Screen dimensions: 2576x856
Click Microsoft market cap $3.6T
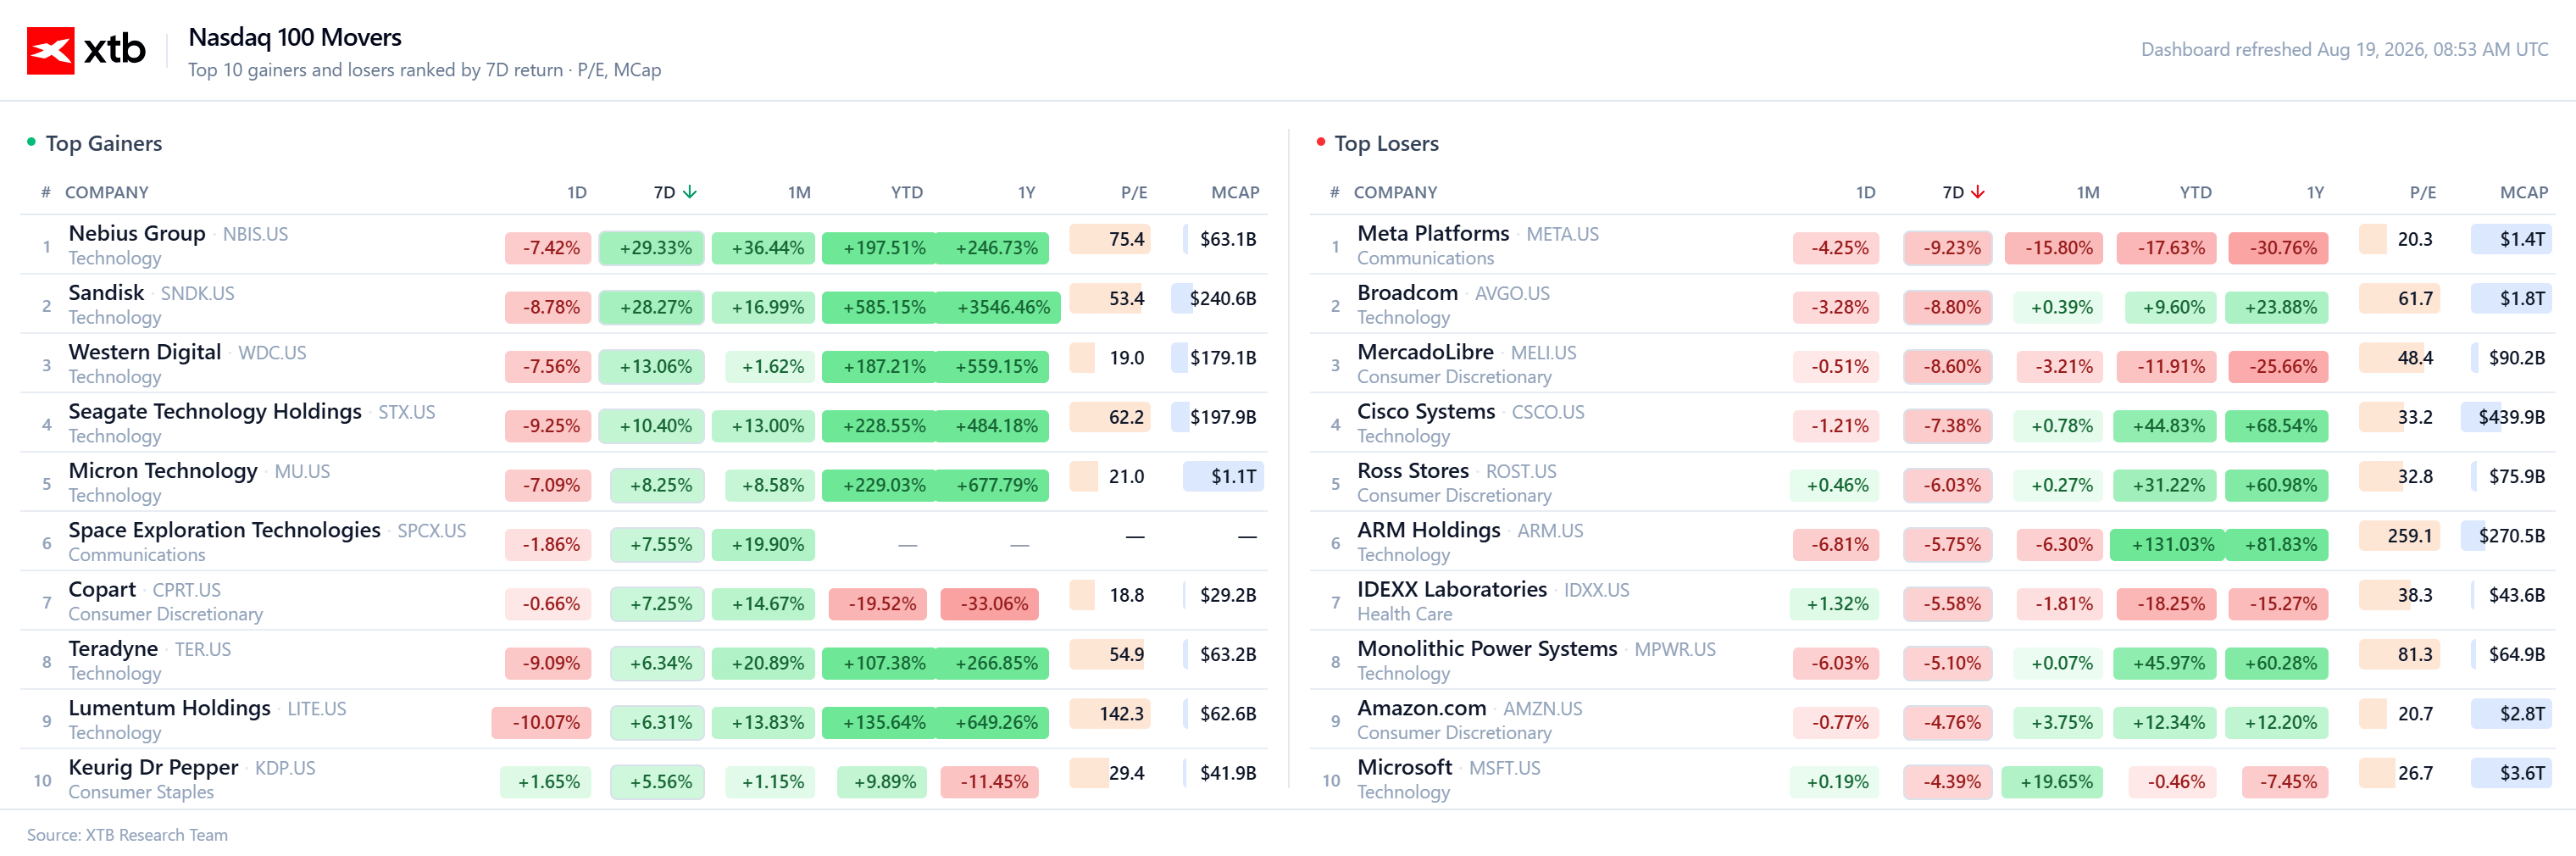[x=2512, y=773]
